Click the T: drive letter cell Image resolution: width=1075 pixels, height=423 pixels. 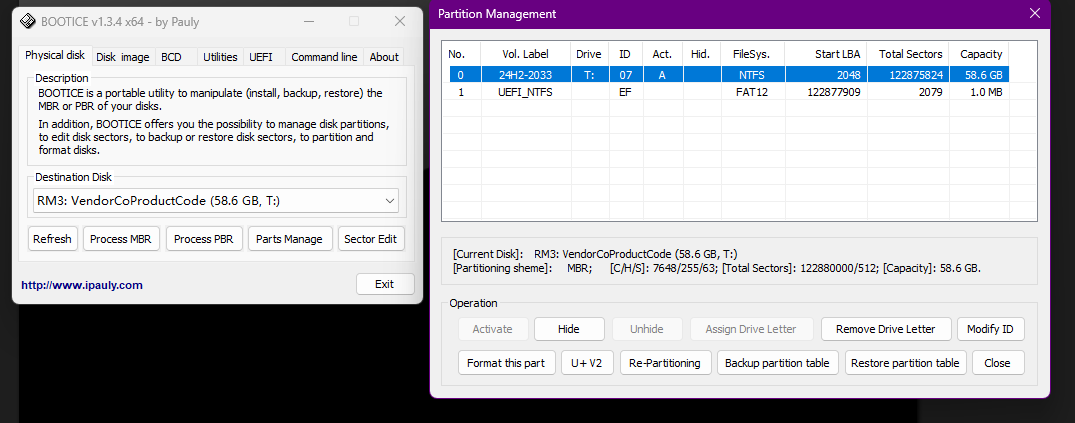[x=589, y=75]
